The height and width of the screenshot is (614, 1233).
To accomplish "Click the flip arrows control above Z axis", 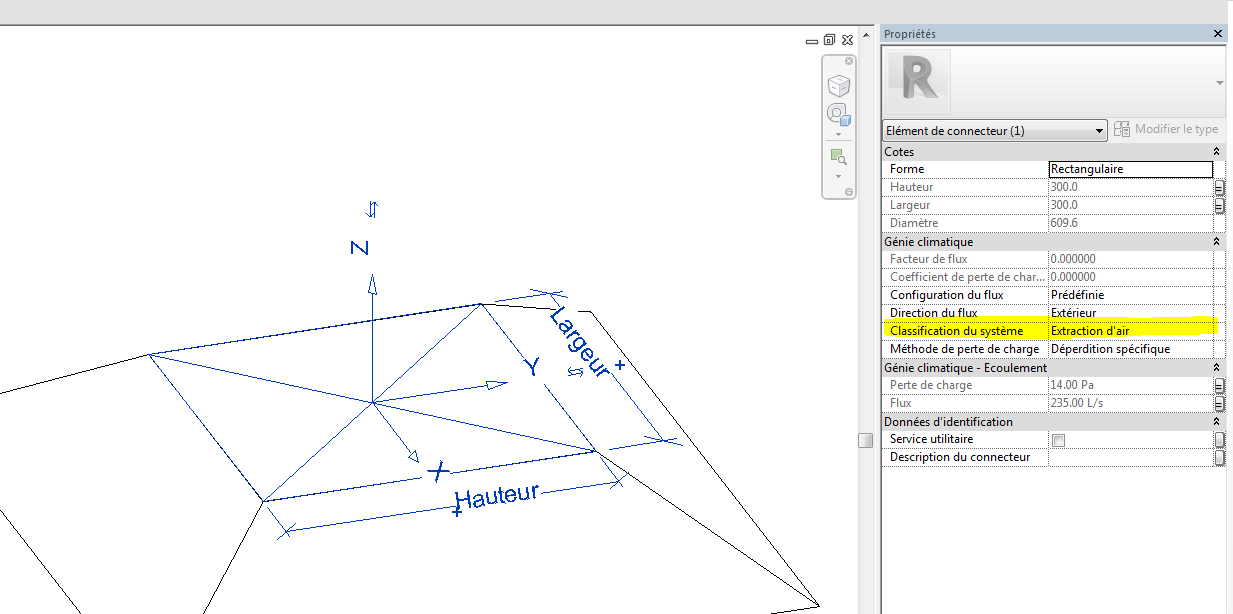I will (372, 209).
